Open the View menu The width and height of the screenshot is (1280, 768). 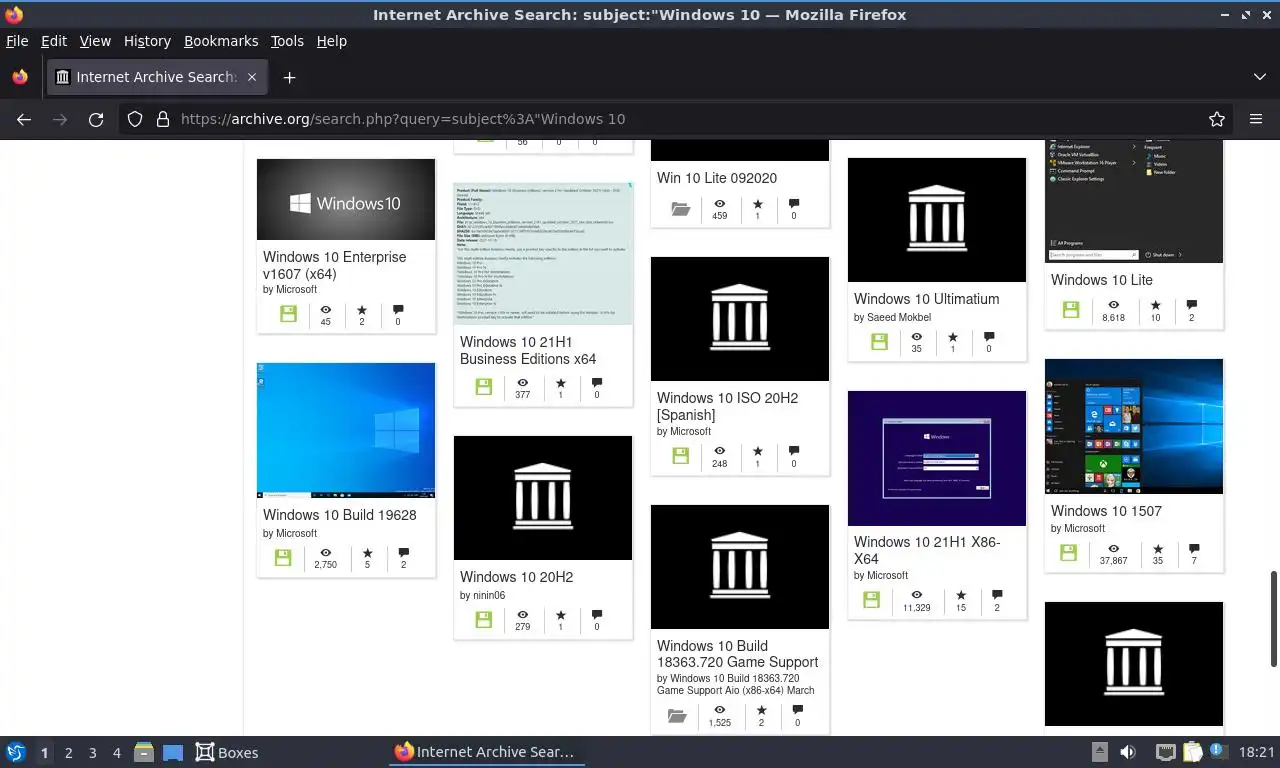click(95, 41)
